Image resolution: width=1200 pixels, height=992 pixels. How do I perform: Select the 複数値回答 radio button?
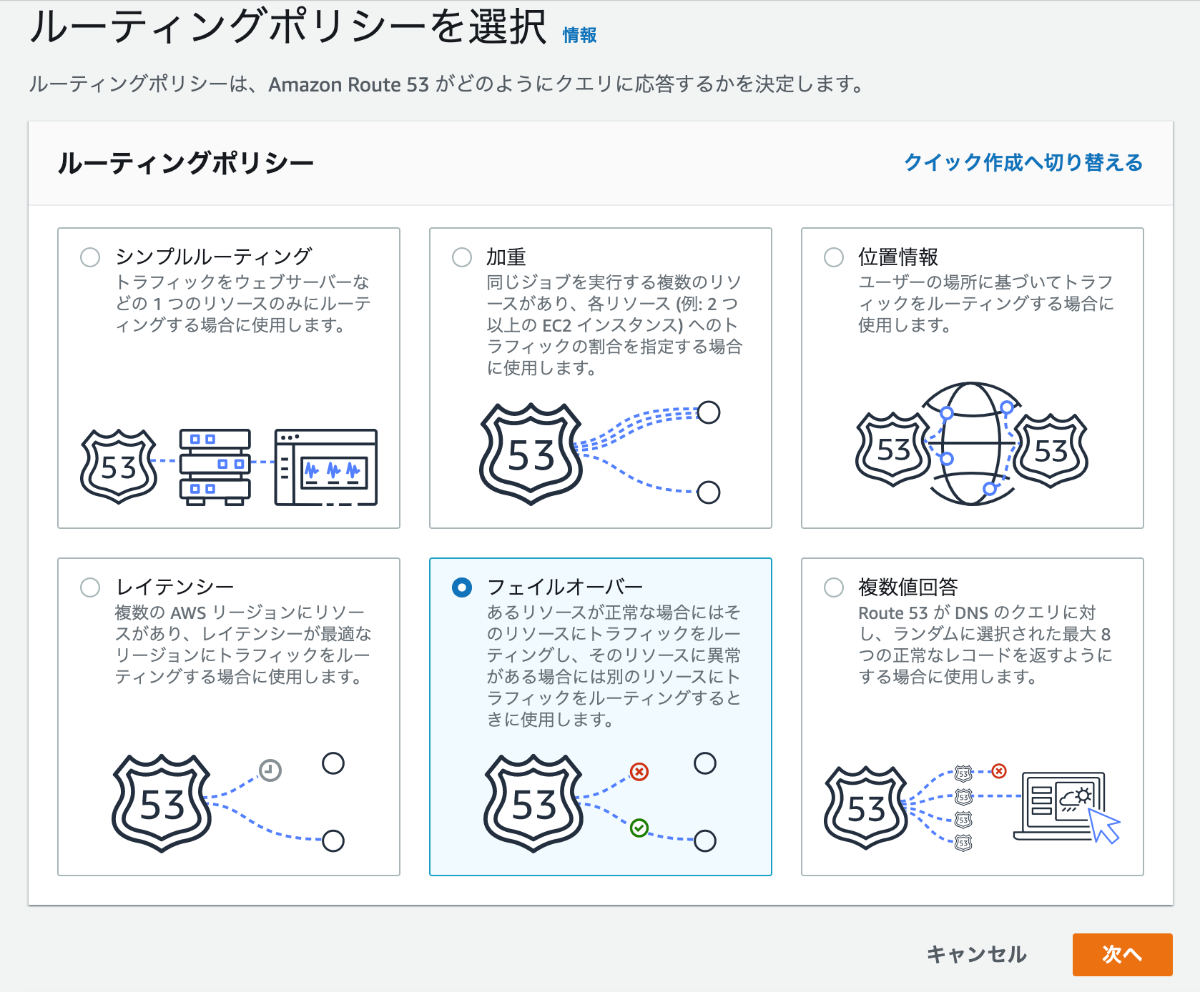(x=834, y=587)
